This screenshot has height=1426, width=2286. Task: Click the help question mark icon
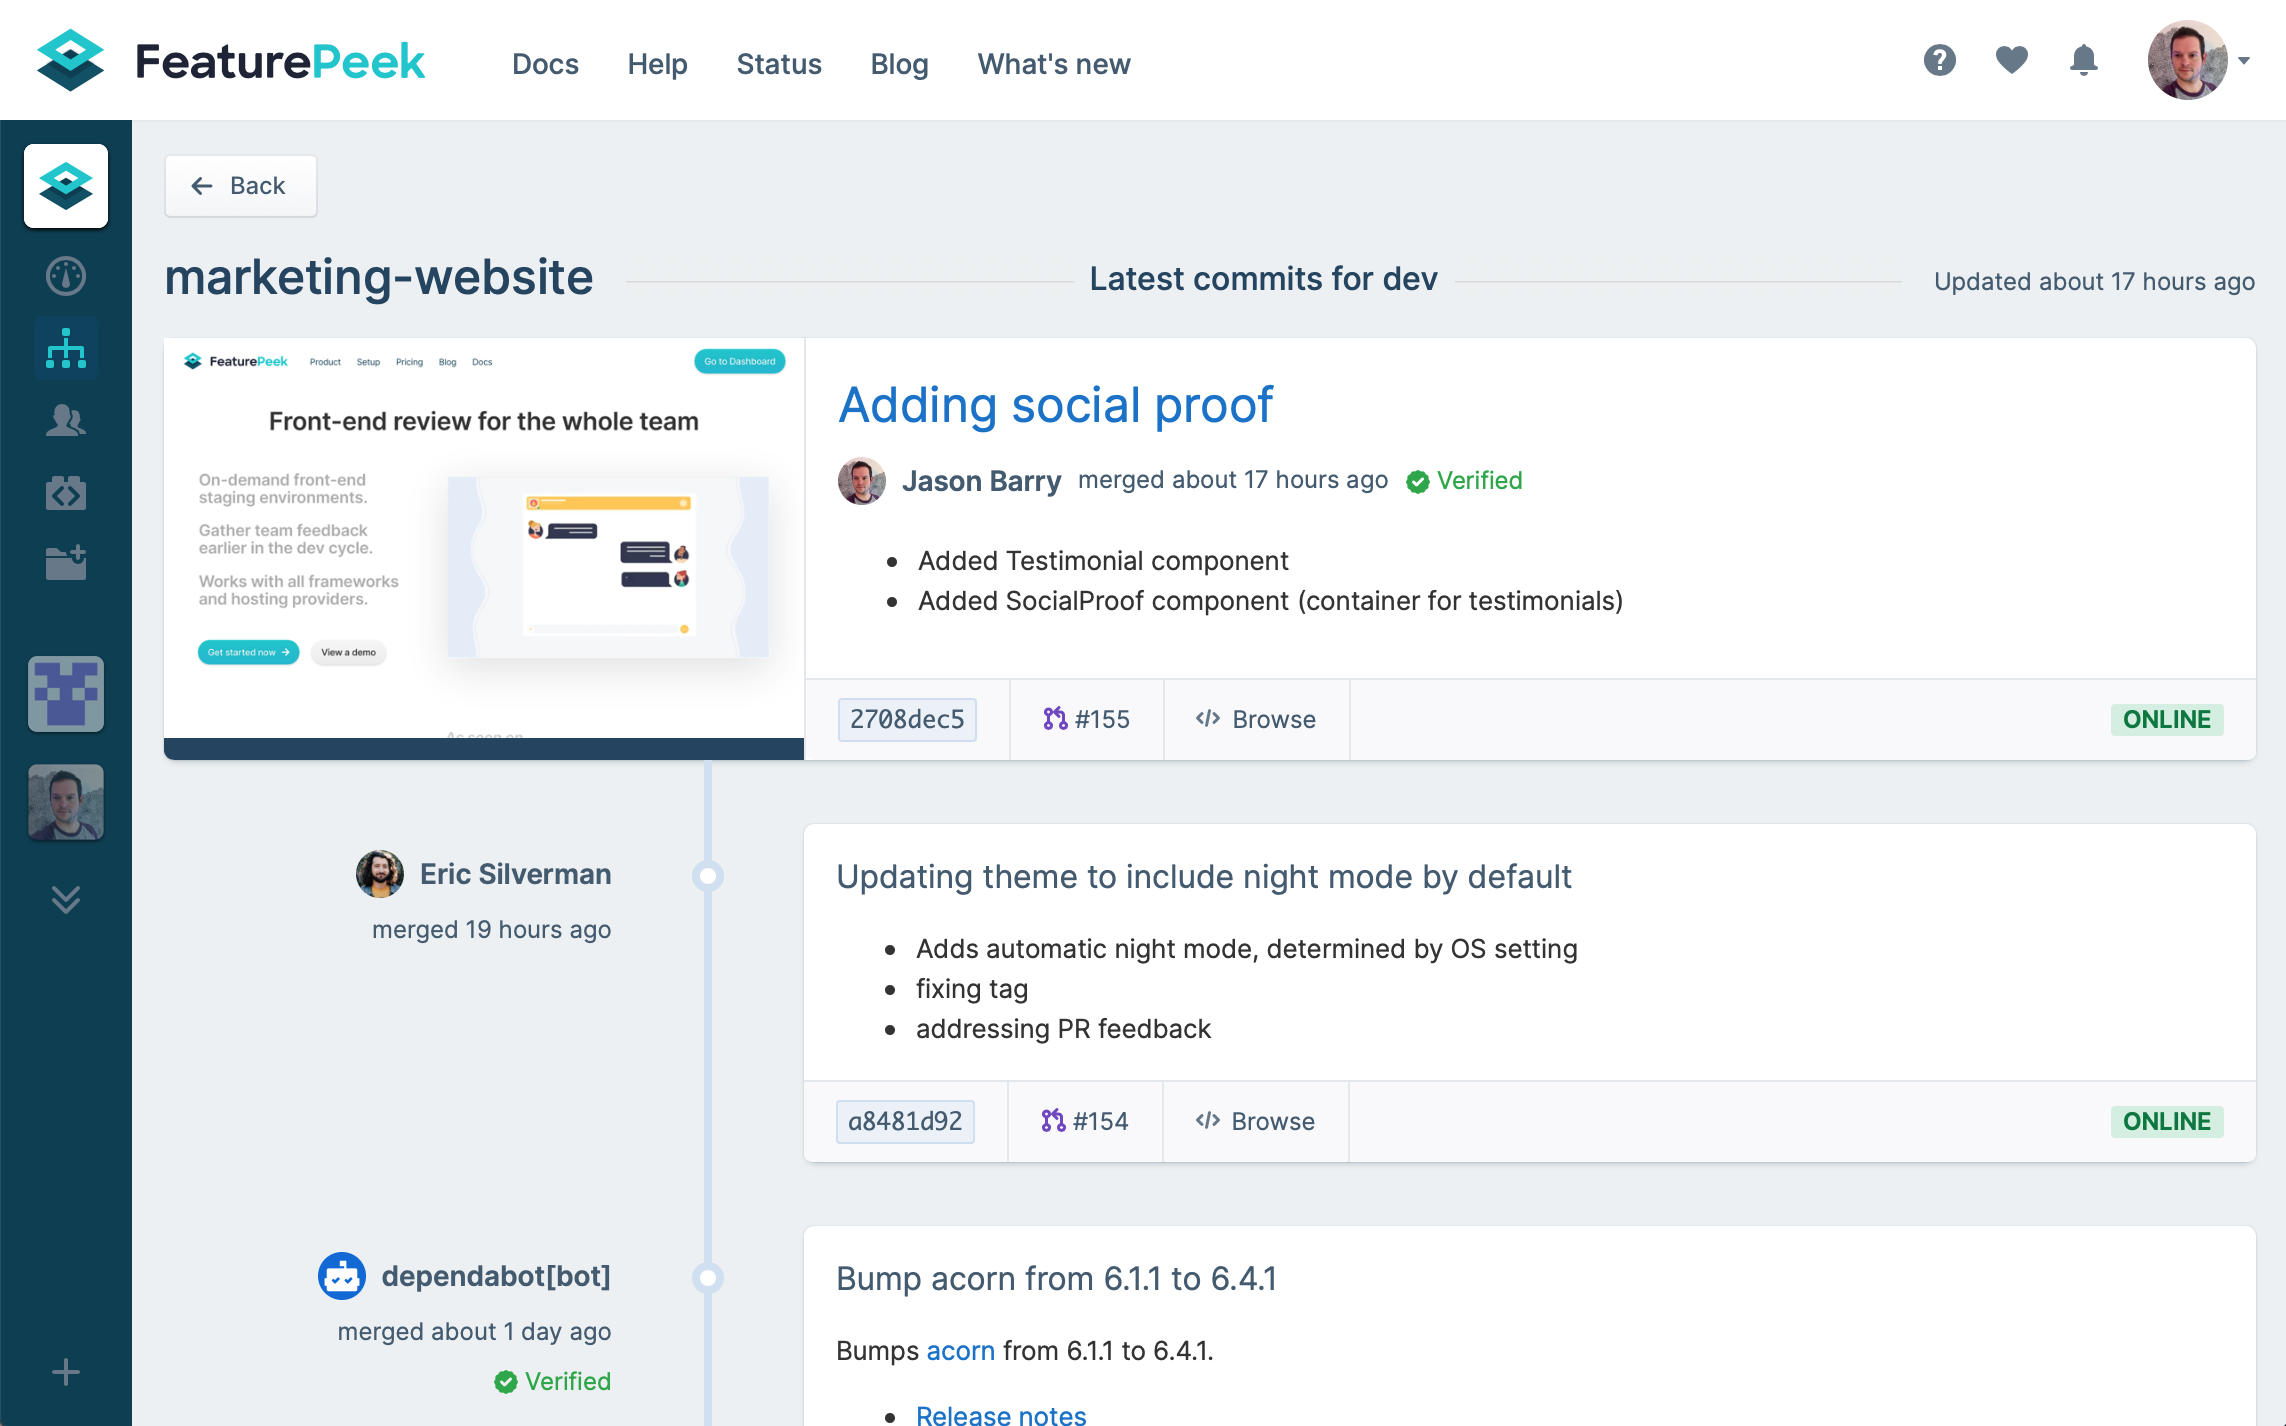tap(1939, 61)
